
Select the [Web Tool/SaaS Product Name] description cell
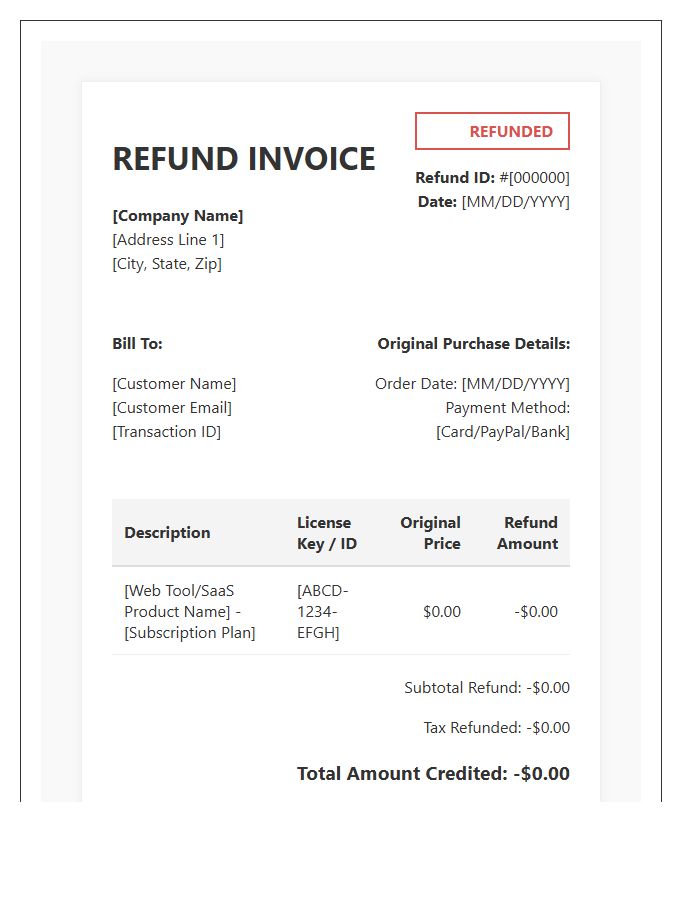(190, 612)
